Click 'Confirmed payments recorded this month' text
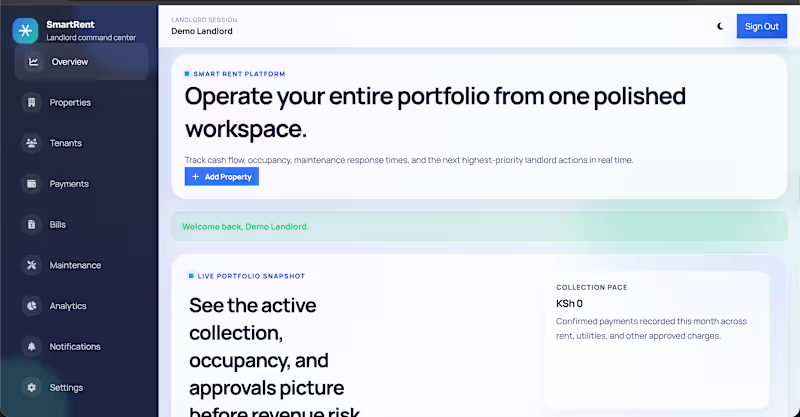800x417 pixels. tap(652, 329)
